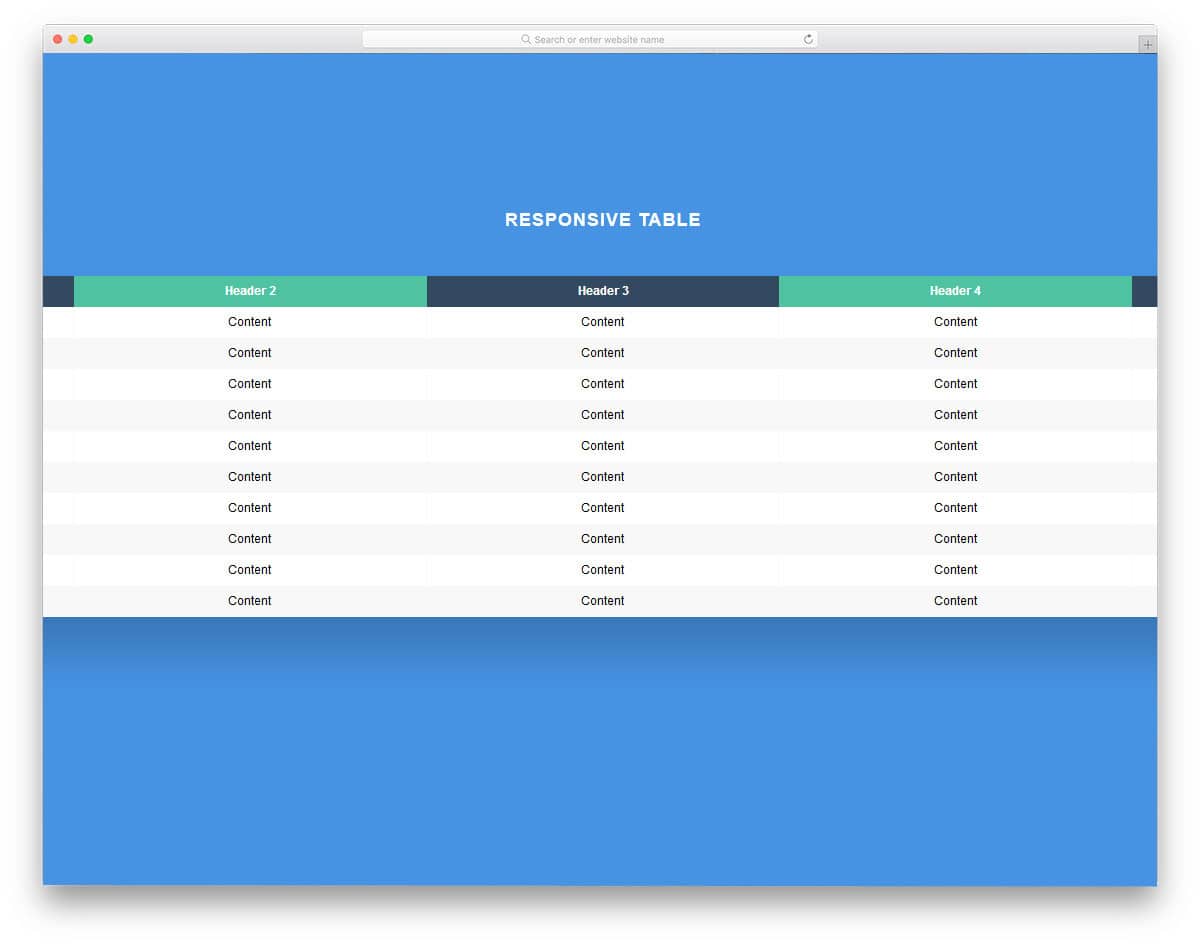
Task: Select the second Content cell under Header 3
Action: pyautogui.click(x=603, y=353)
